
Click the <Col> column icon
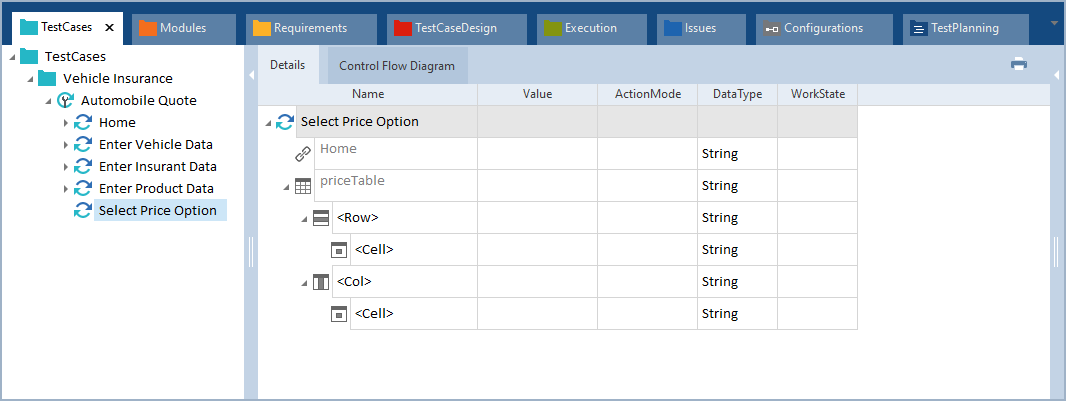point(321,282)
